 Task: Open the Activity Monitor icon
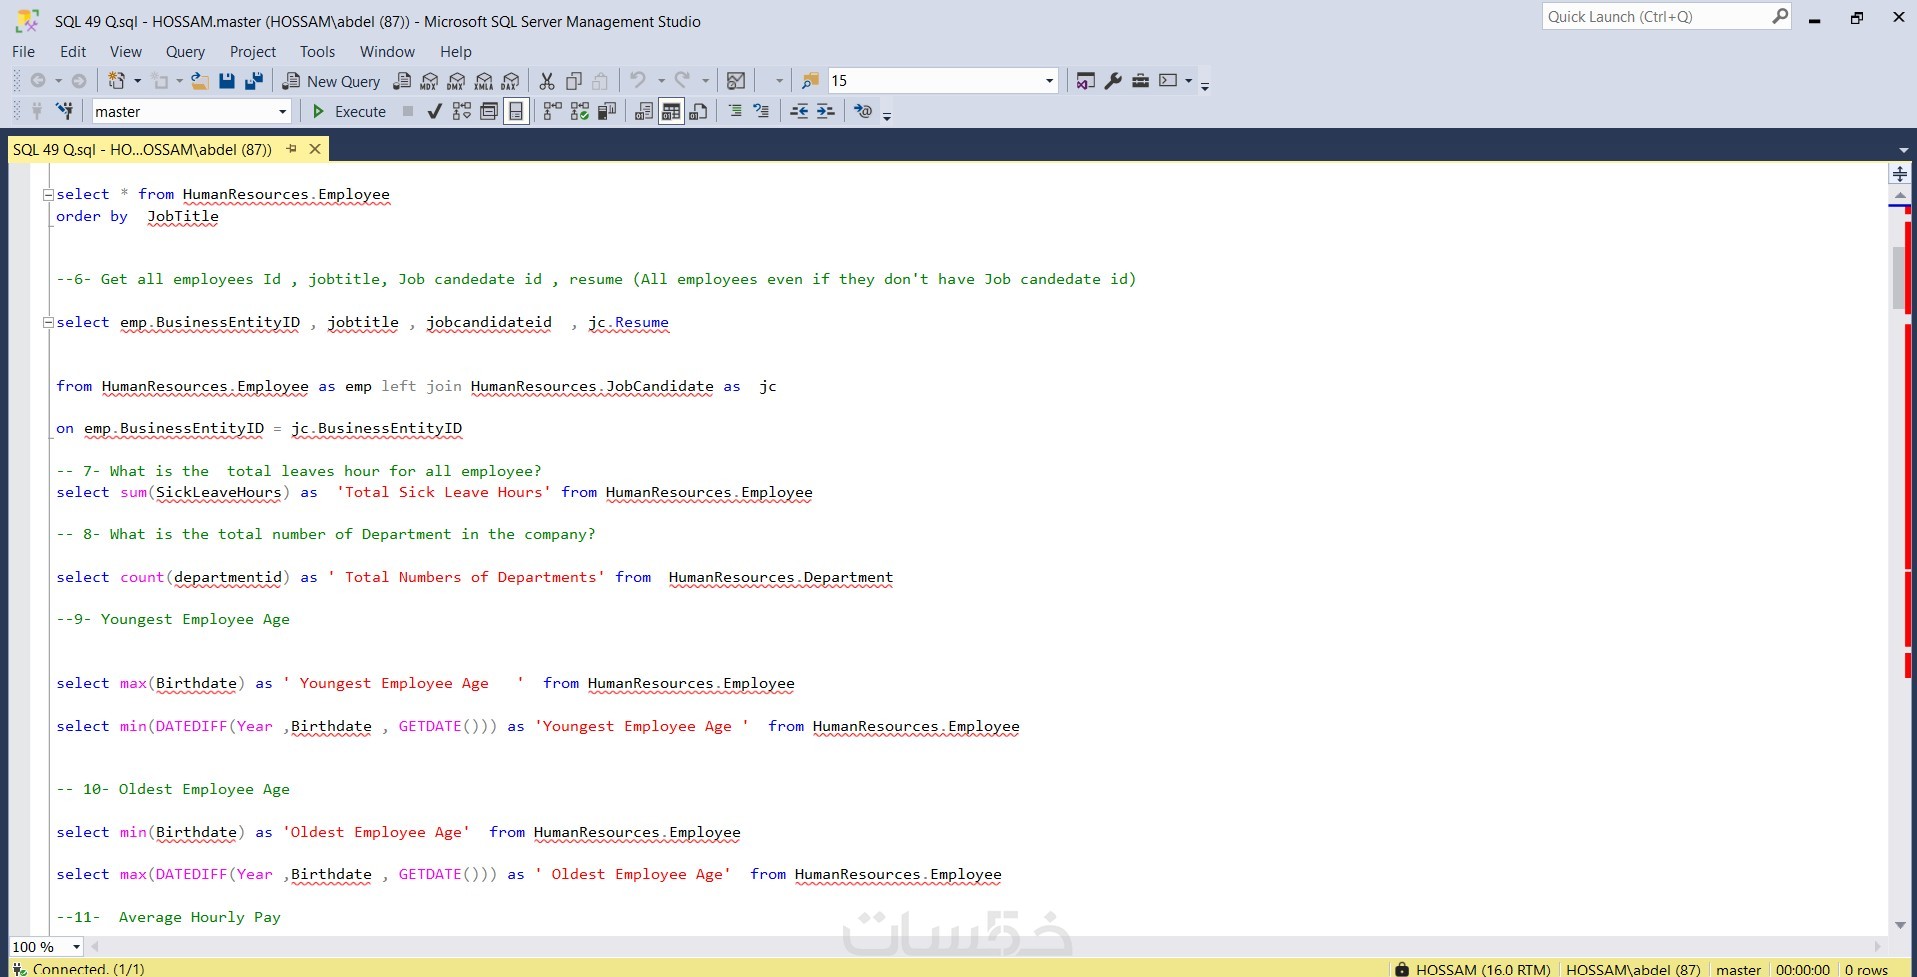(736, 81)
